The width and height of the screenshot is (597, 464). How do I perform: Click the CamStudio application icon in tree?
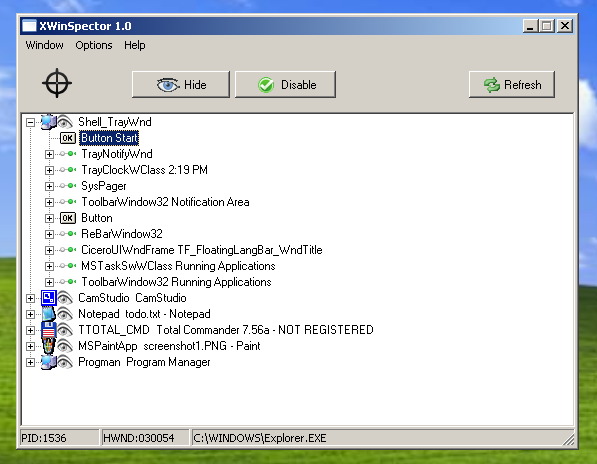49,298
